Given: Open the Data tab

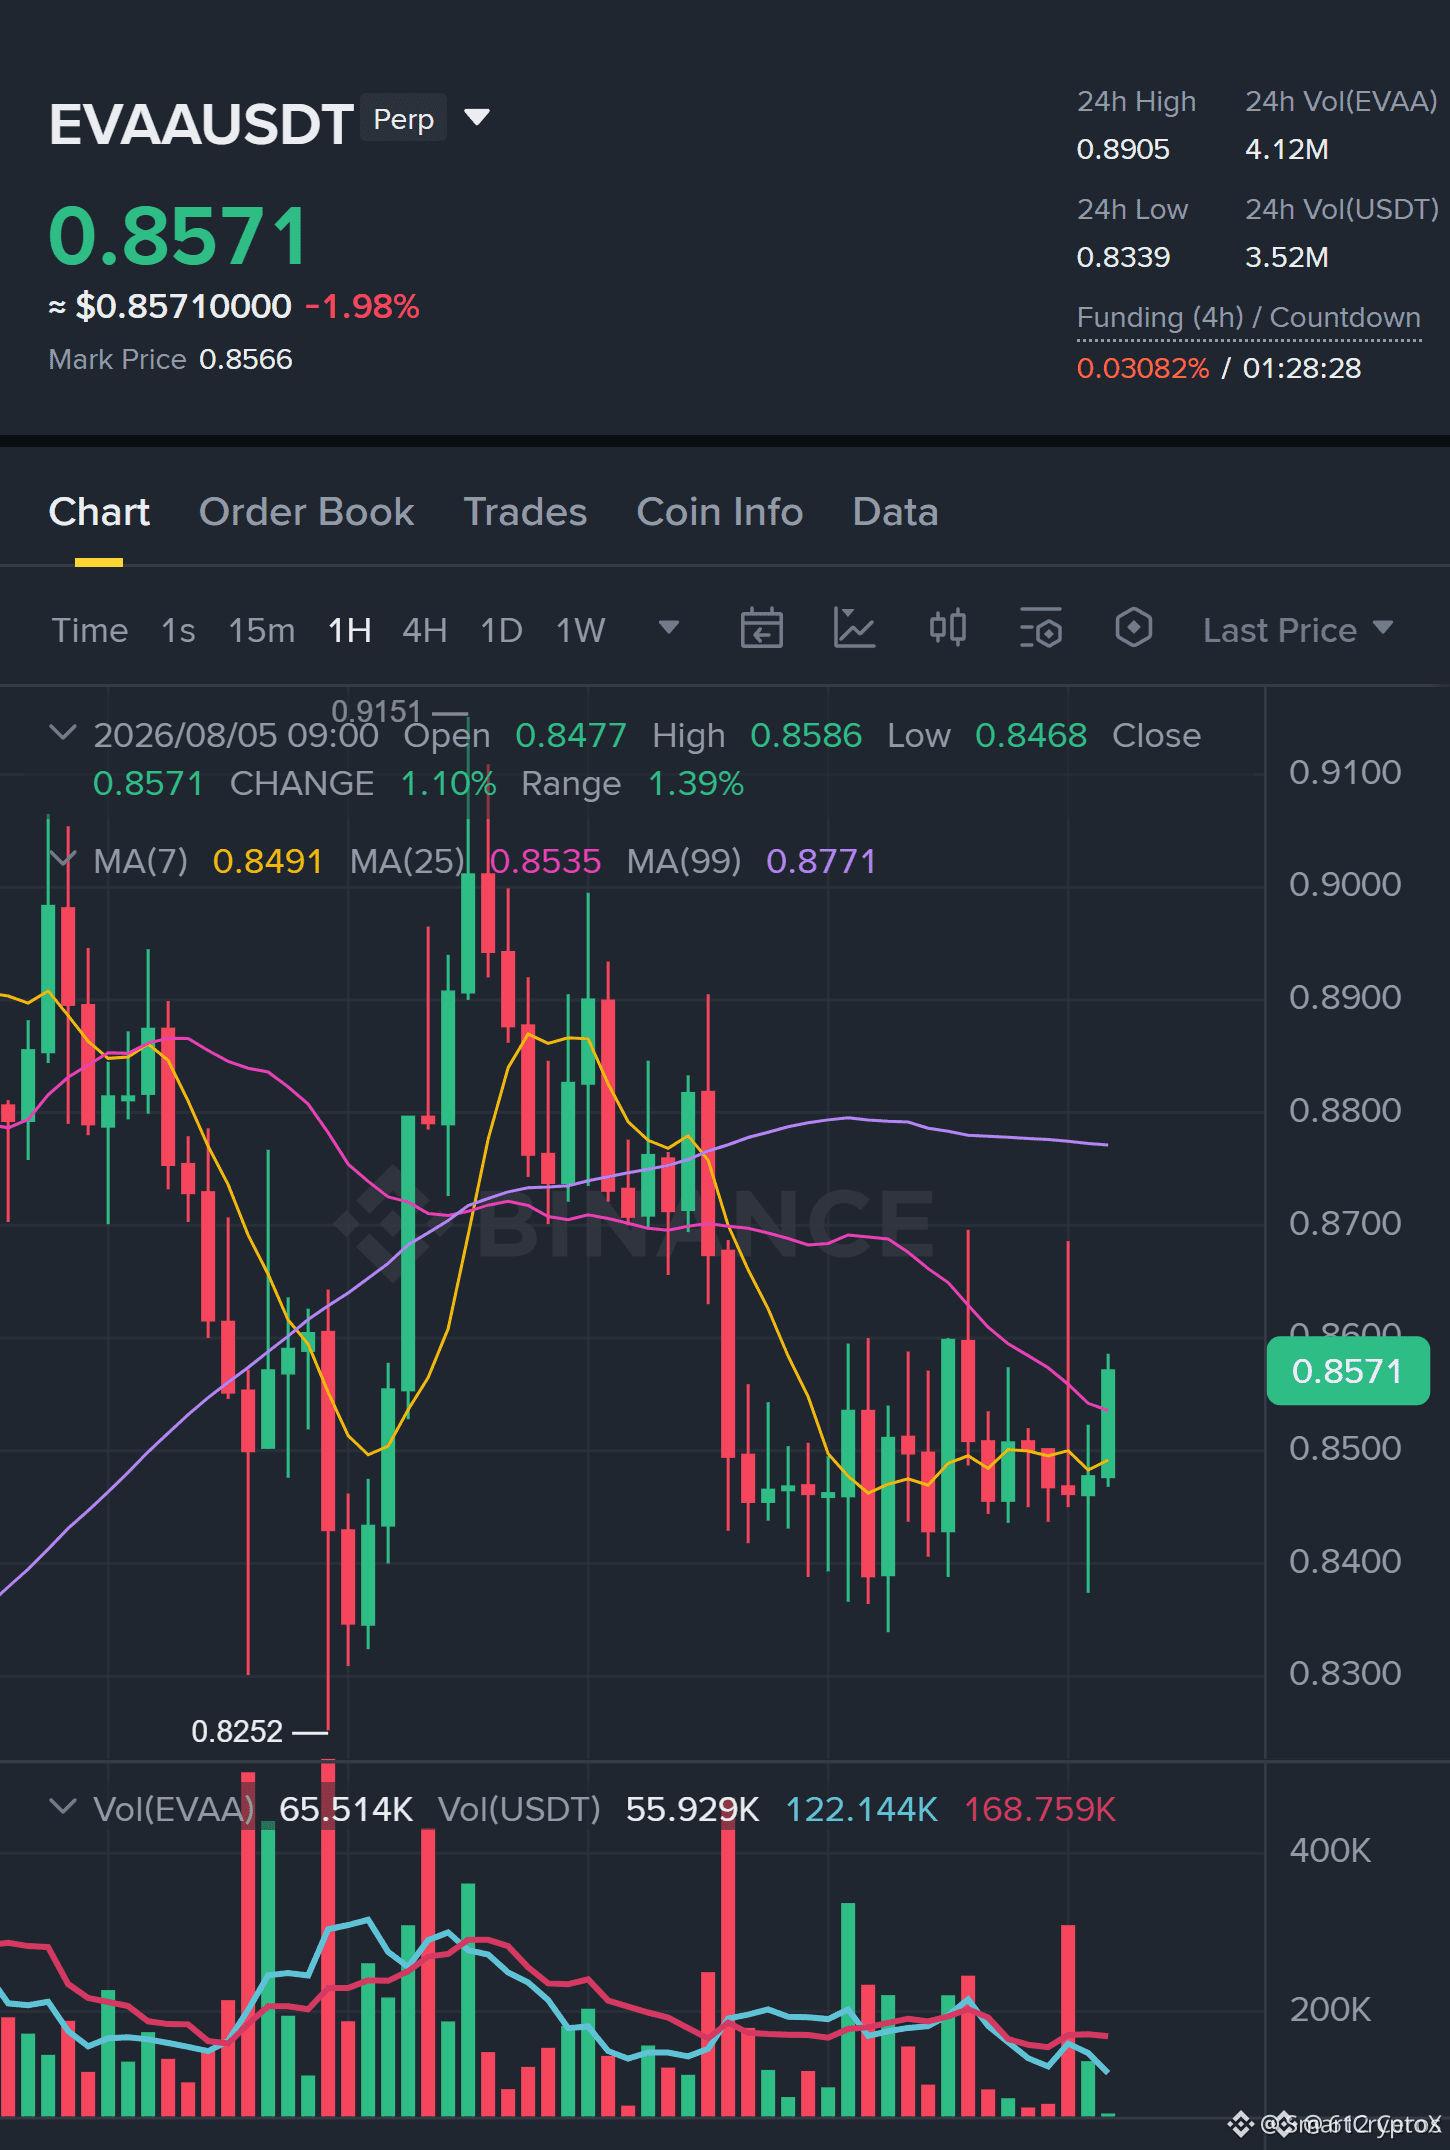Looking at the screenshot, I should point(895,512).
